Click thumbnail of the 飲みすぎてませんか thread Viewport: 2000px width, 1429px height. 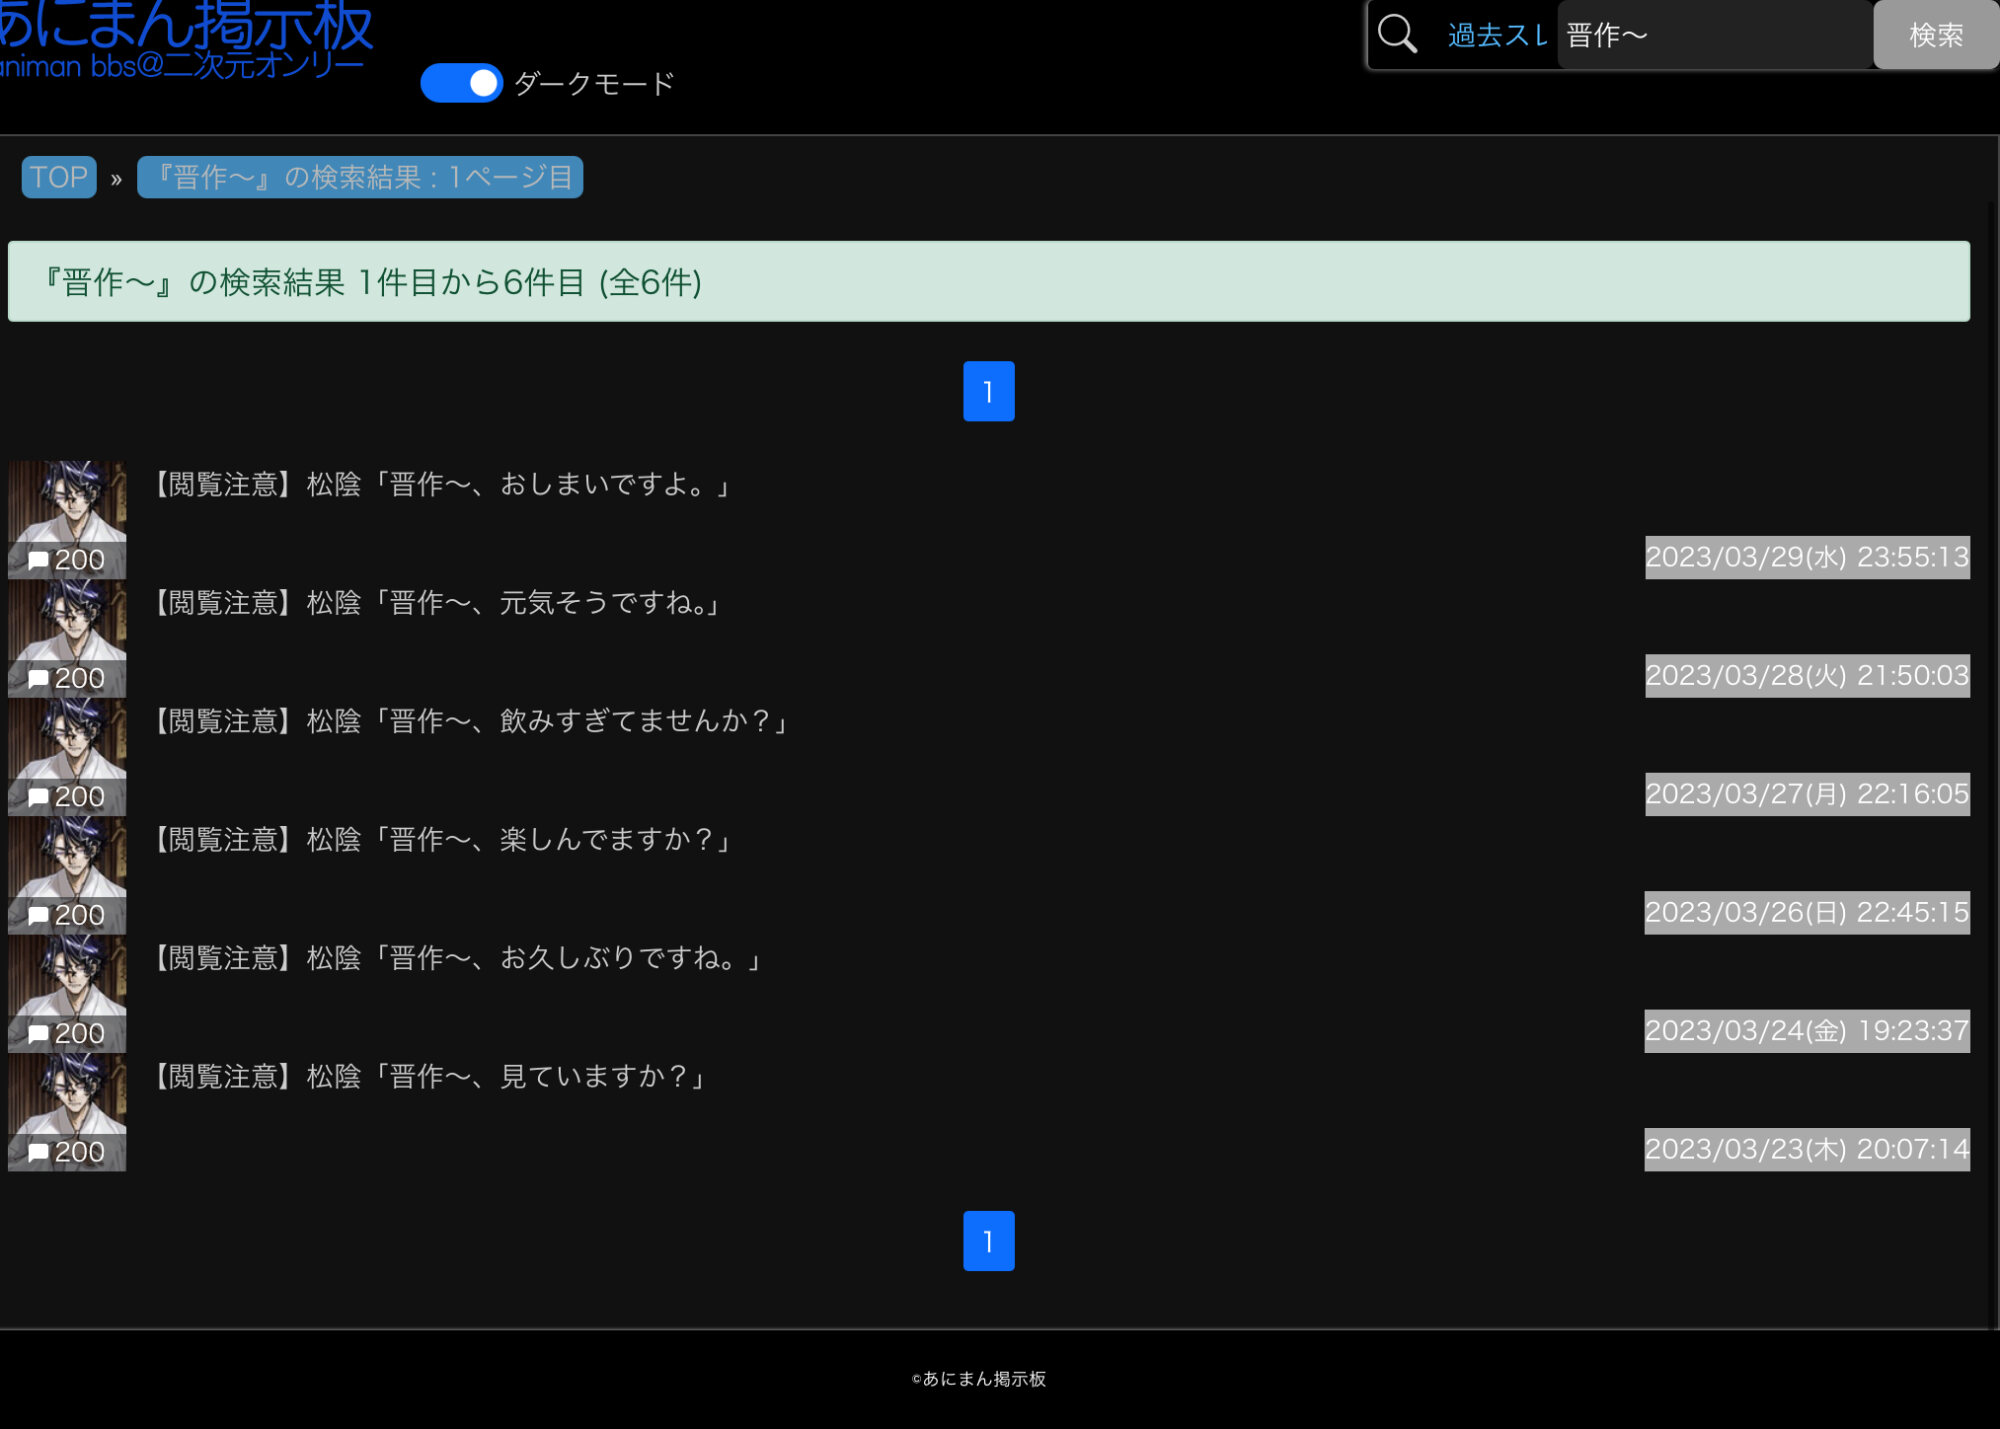click(67, 740)
